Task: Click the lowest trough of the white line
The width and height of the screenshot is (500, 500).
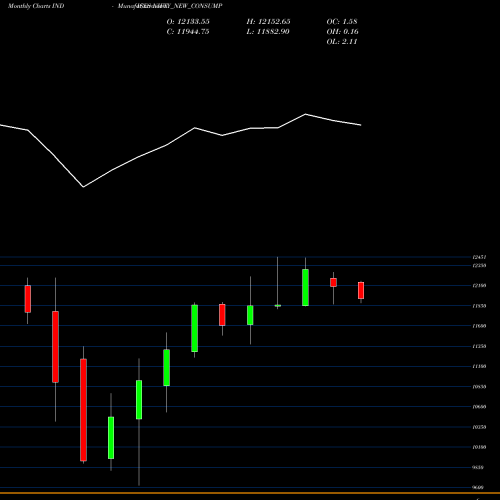Action: click(83, 187)
